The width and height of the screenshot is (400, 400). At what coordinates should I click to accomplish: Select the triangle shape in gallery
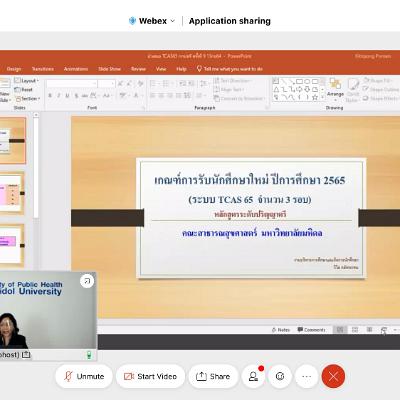coord(276,89)
